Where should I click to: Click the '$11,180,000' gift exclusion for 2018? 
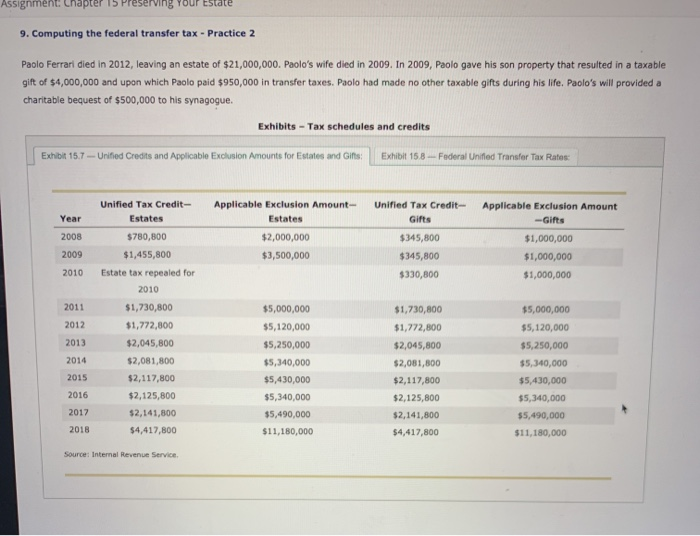click(541, 432)
